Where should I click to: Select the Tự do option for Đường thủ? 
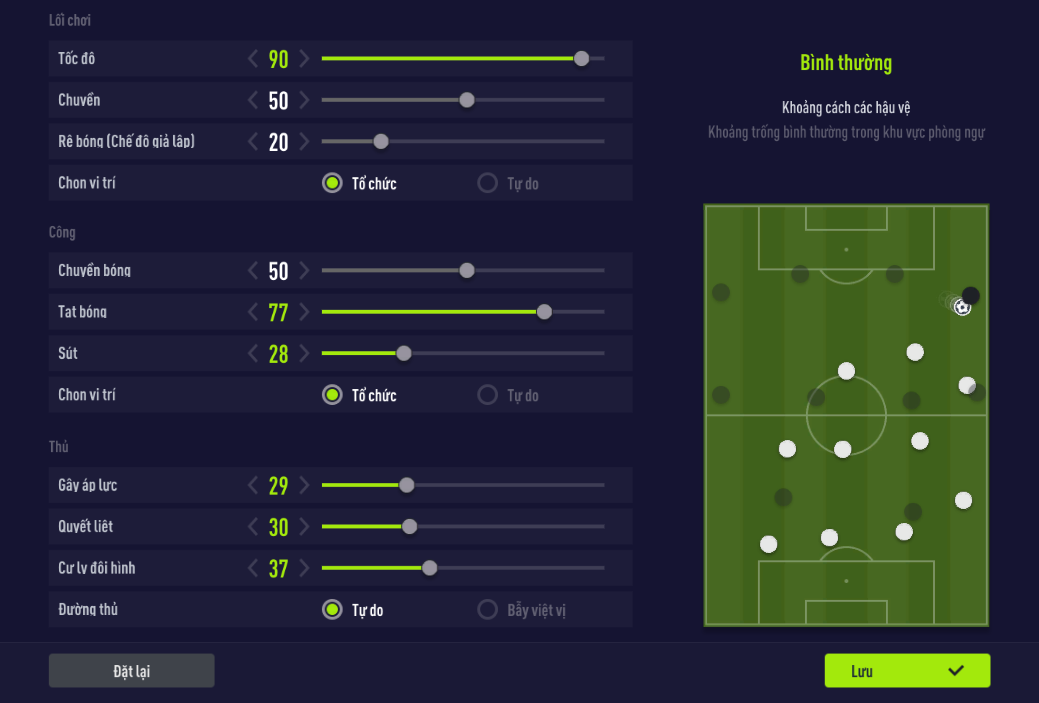click(x=333, y=609)
